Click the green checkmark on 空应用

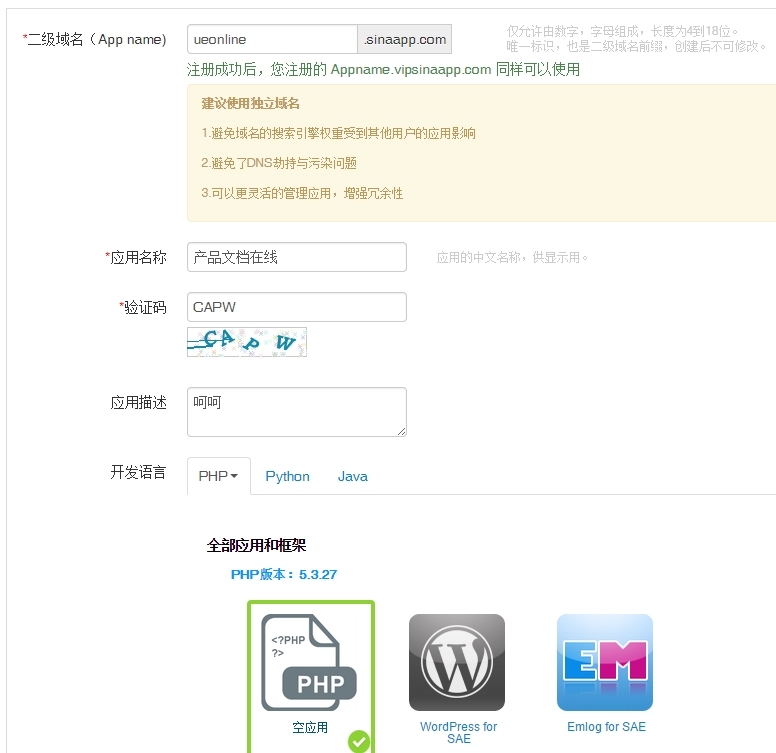pos(359,741)
